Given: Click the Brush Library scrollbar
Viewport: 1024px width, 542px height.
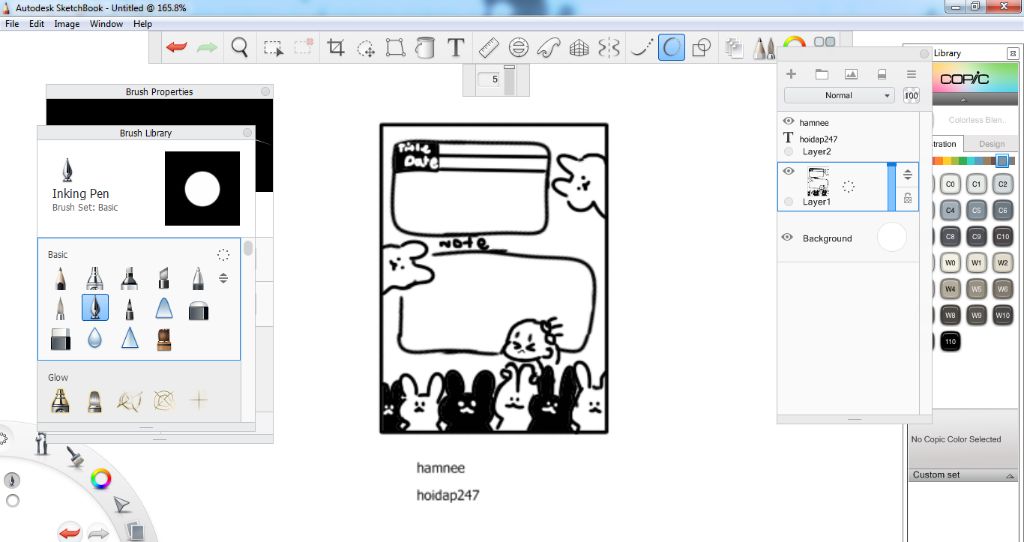Looking at the screenshot, I should (248, 249).
